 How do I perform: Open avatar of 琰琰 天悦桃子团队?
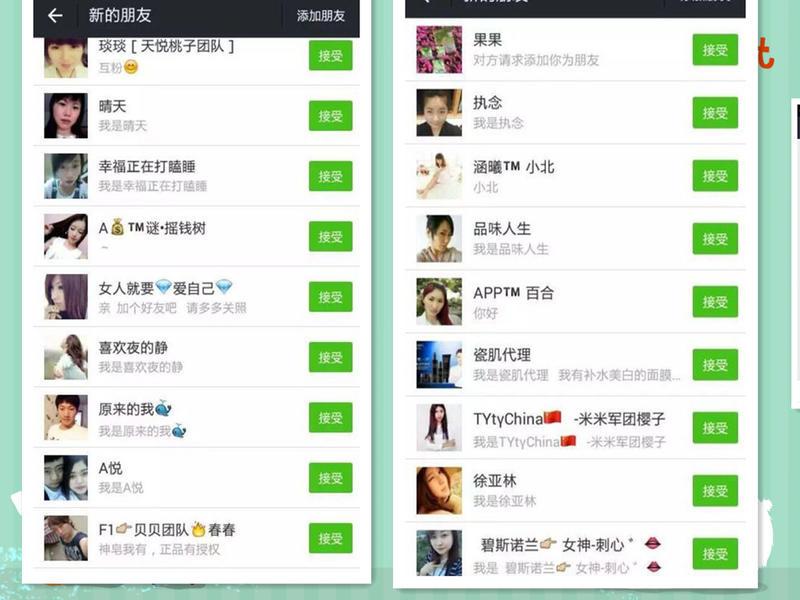coord(66,58)
